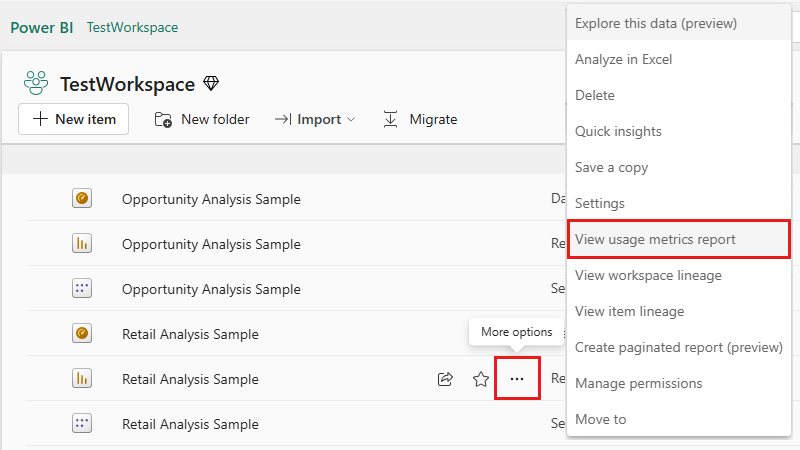Click the New folder button
Viewport: 800px width, 450px height.
pyautogui.click(x=202, y=119)
